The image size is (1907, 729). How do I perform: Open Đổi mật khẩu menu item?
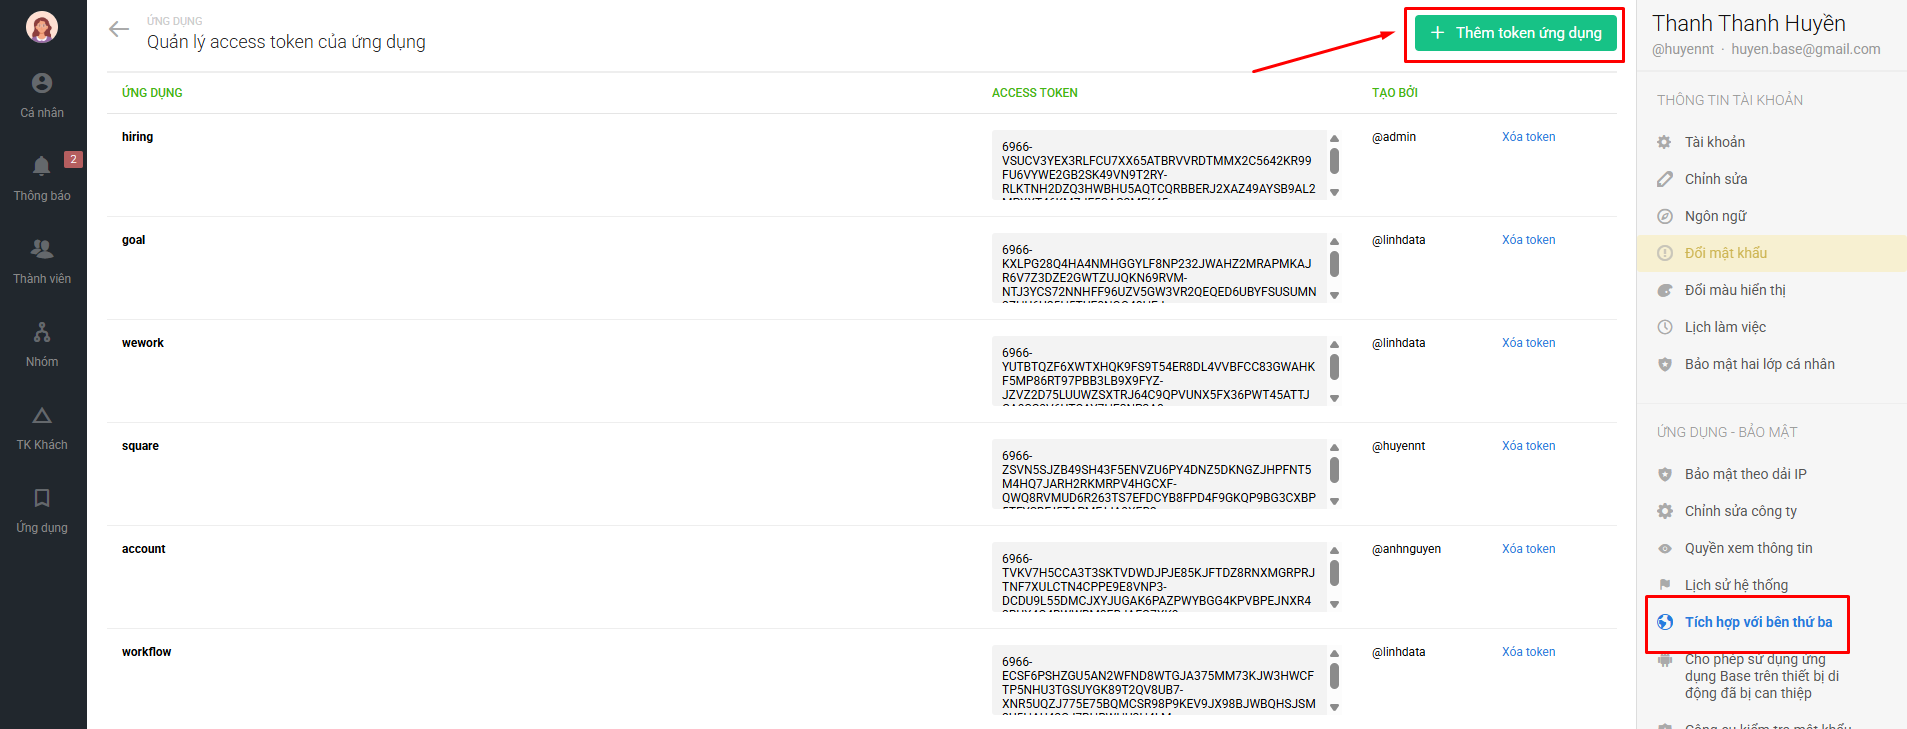(1771, 253)
